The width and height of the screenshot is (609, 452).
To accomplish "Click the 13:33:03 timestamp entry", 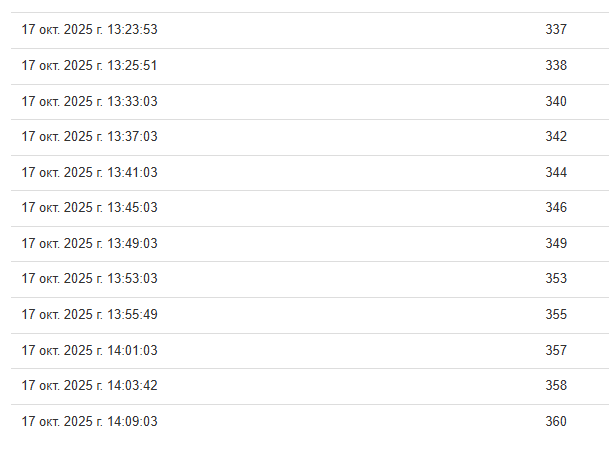I will (x=89, y=102).
